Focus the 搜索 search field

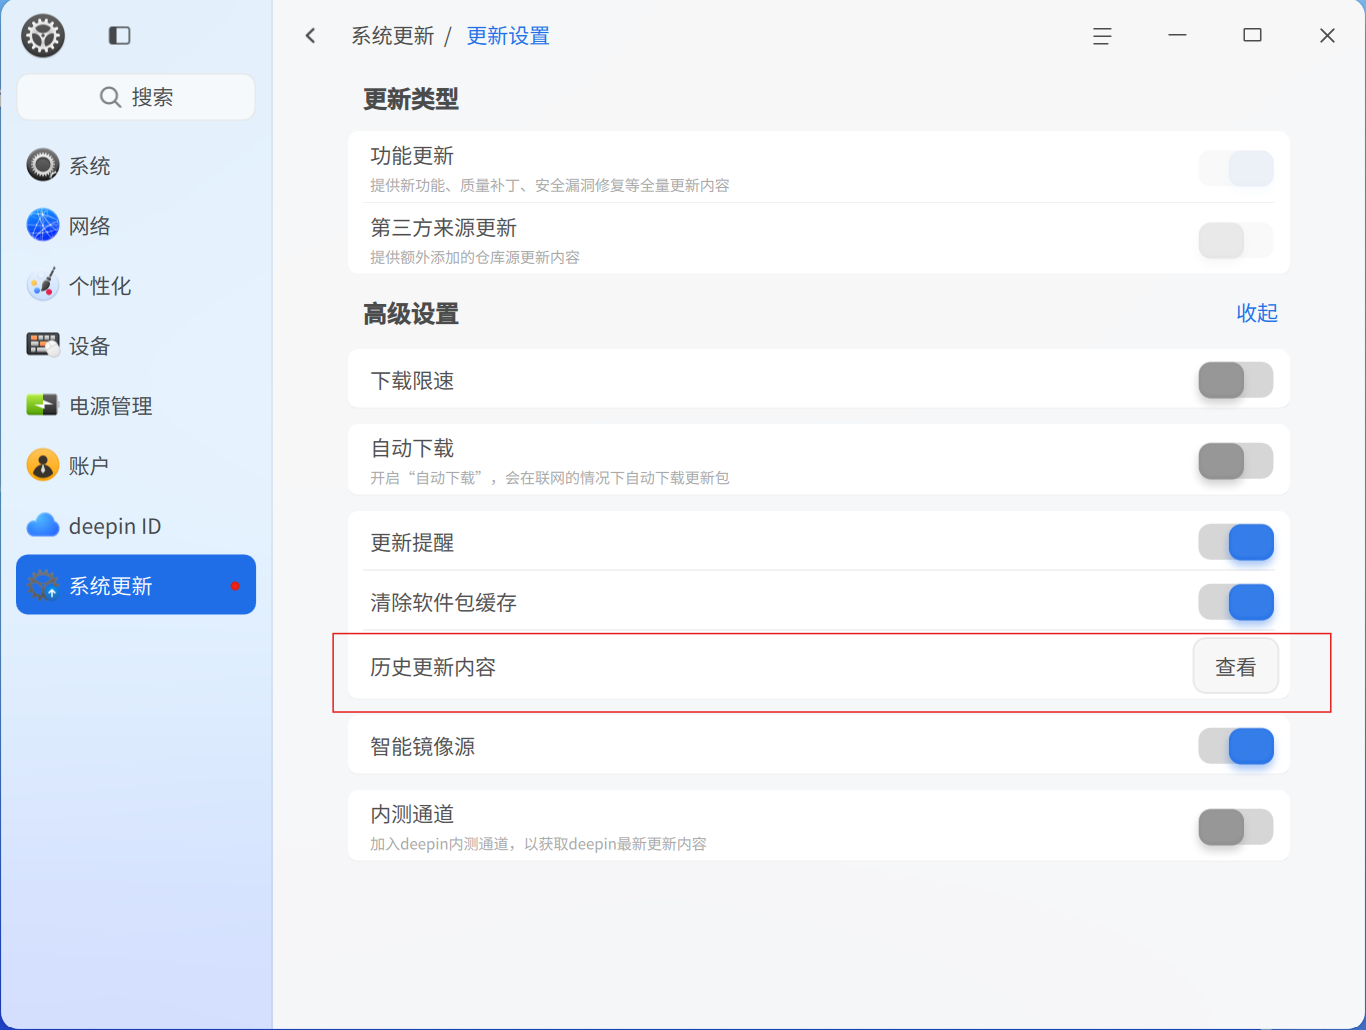tap(136, 97)
